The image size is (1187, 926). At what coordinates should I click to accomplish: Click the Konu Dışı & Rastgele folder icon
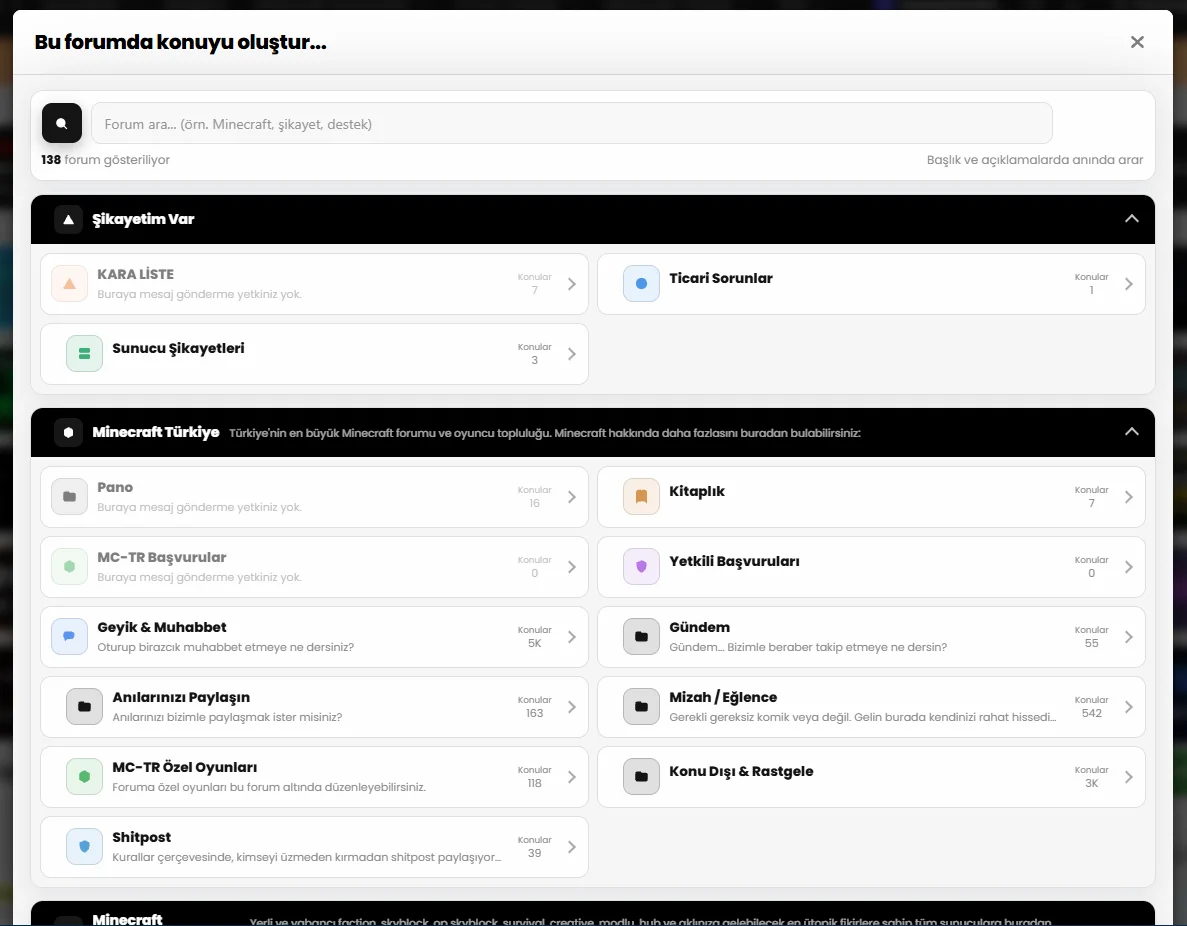pos(641,777)
